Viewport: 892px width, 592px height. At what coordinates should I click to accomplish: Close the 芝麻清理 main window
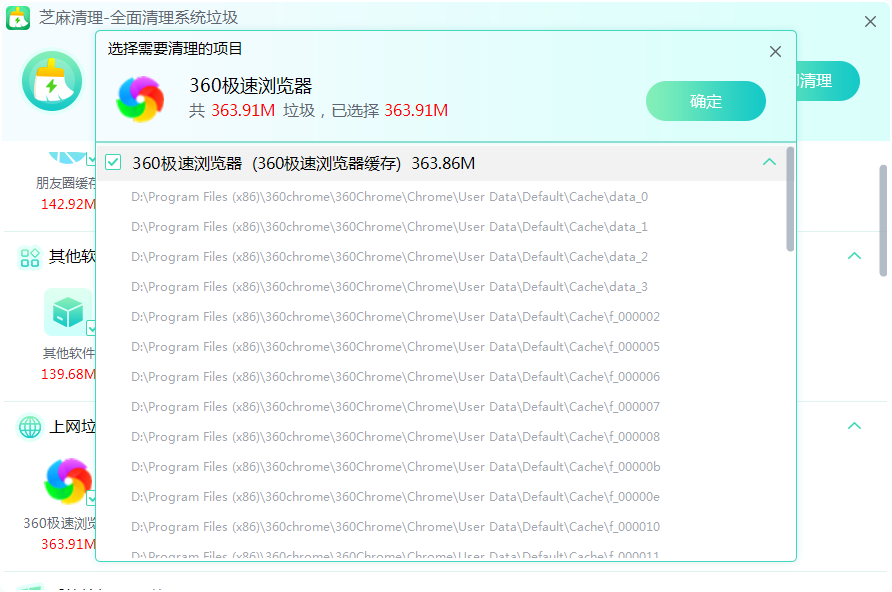coord(870,22)
